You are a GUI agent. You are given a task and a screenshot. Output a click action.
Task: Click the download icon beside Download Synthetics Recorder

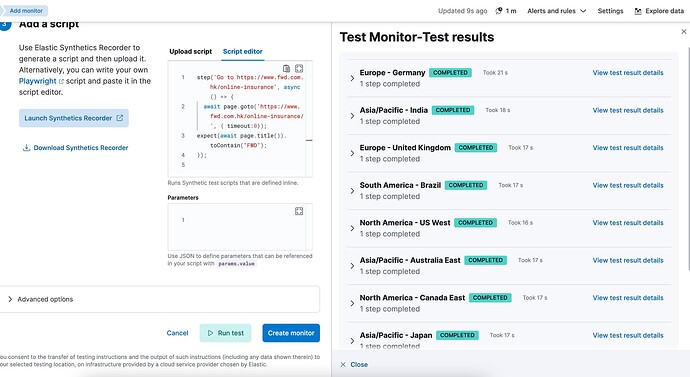pos(26,148)
